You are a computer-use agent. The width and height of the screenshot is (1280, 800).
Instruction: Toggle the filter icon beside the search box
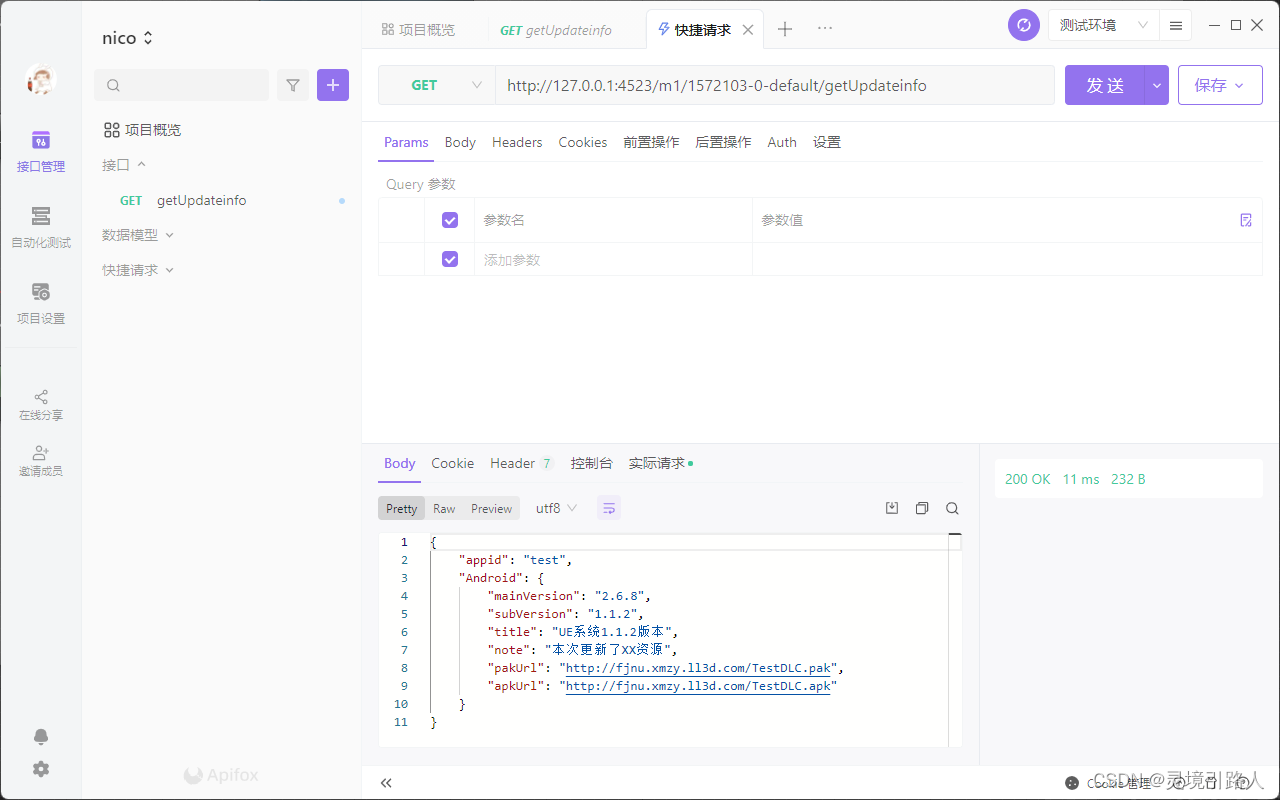293,85
